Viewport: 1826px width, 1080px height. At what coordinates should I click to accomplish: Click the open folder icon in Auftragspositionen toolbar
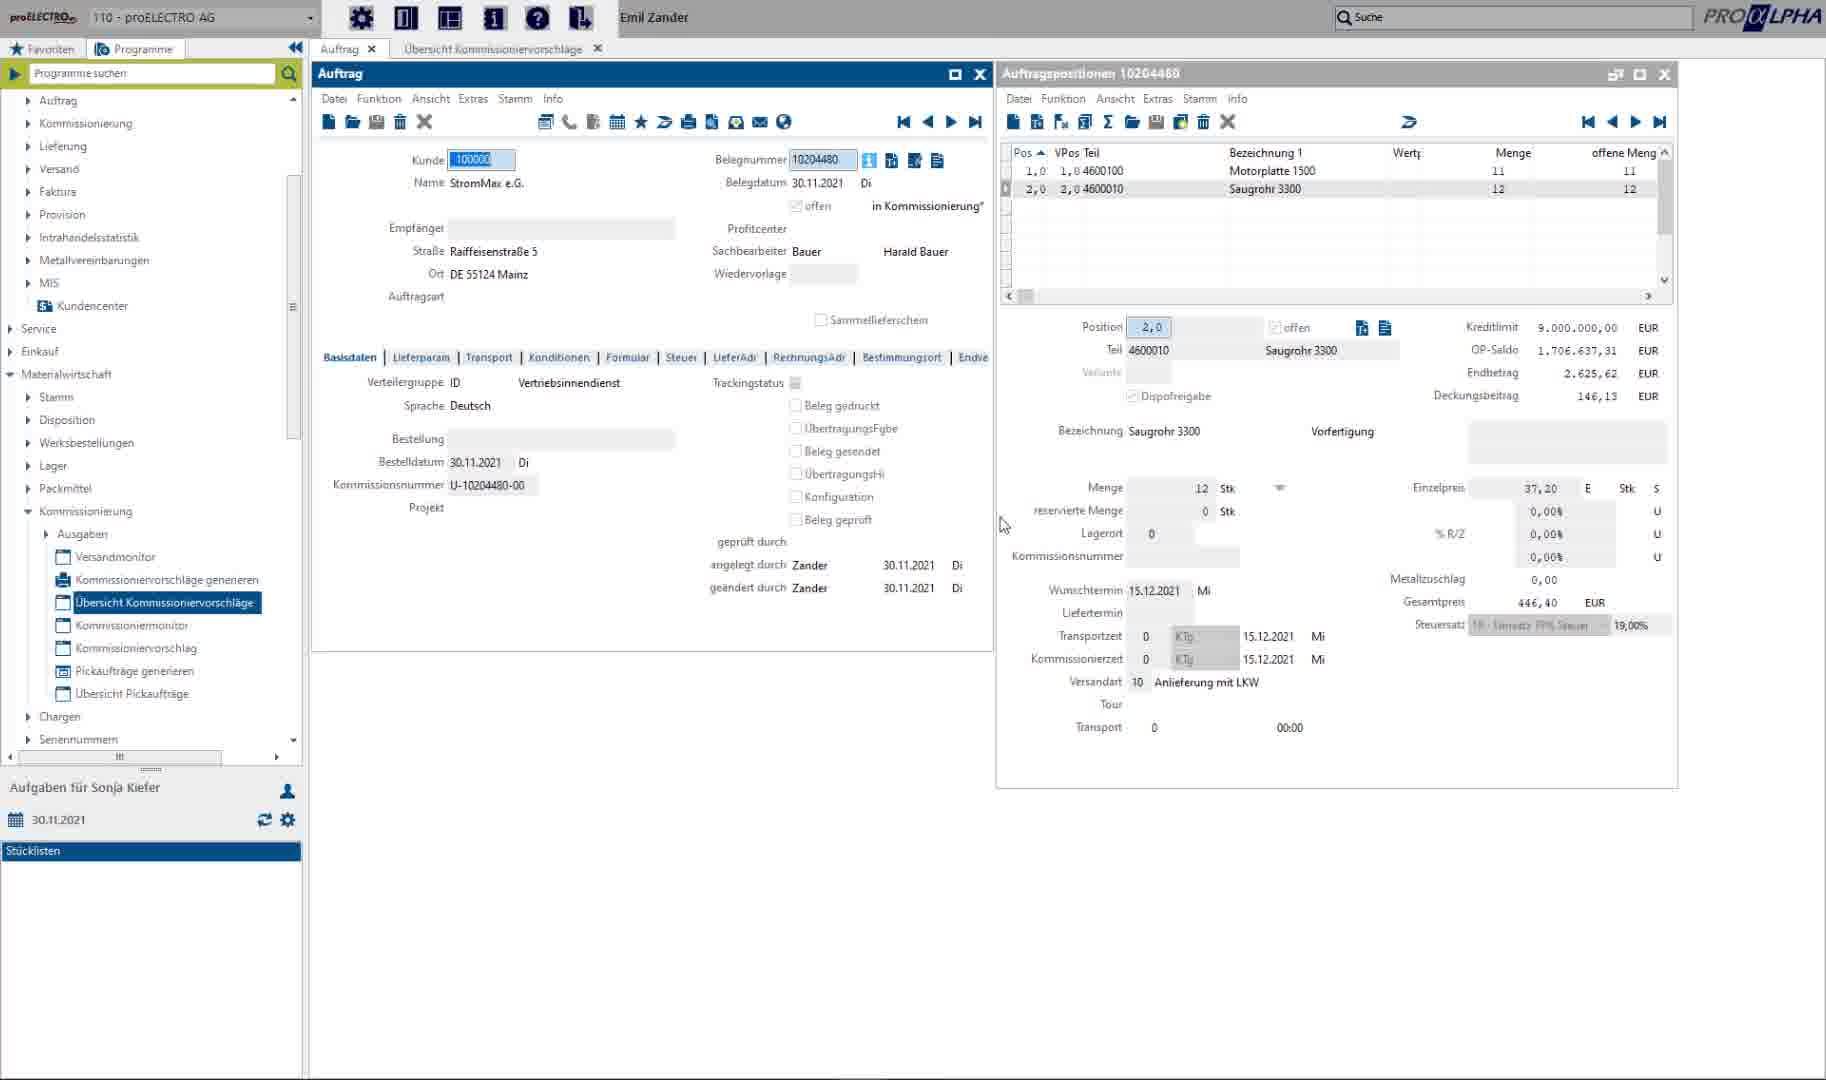pyautogui.click(x=1132, y=122)
